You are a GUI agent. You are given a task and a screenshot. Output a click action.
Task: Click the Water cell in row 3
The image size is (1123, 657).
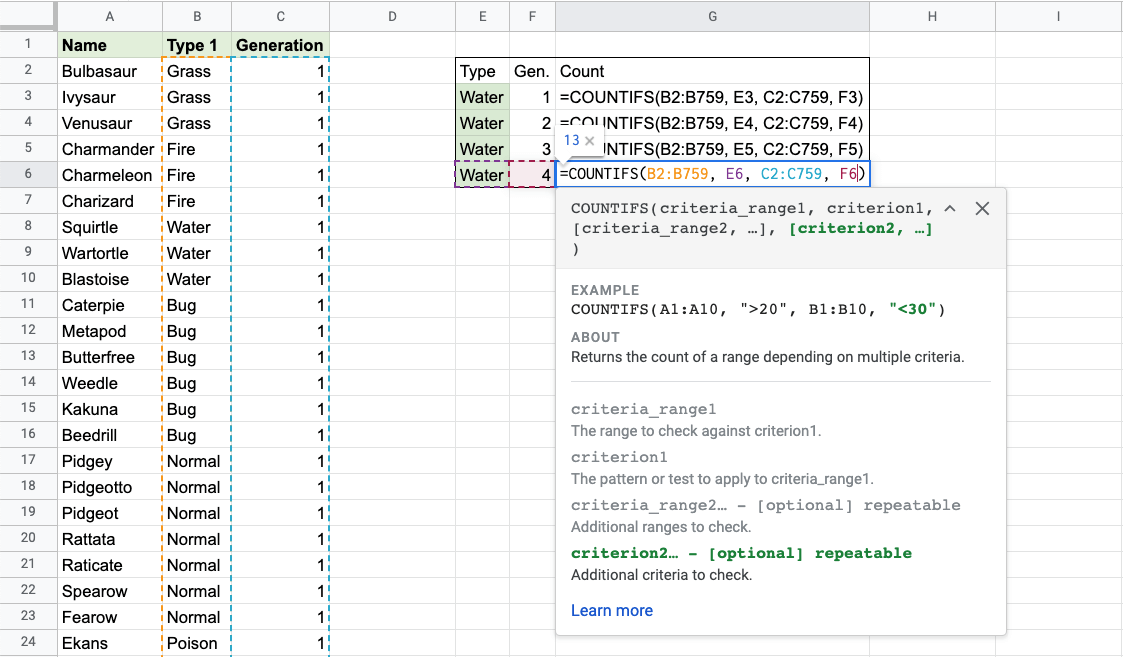coord(482,97)
